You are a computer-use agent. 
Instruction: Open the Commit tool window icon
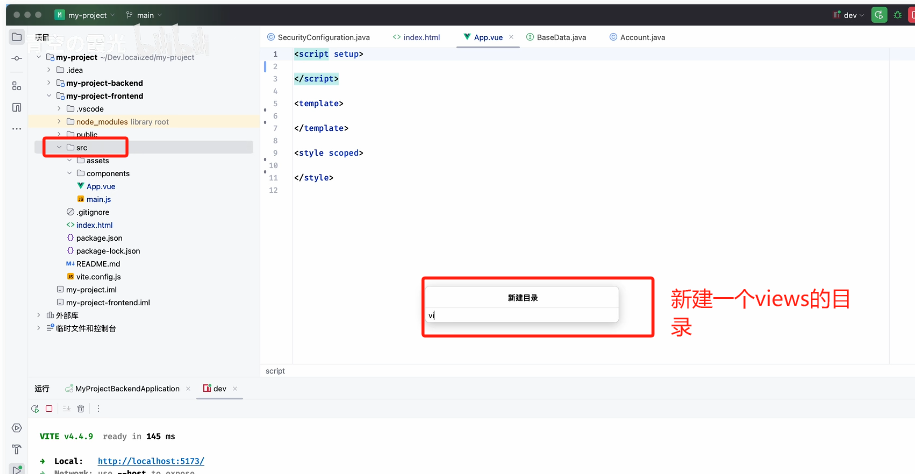click(x=16, y=59)
